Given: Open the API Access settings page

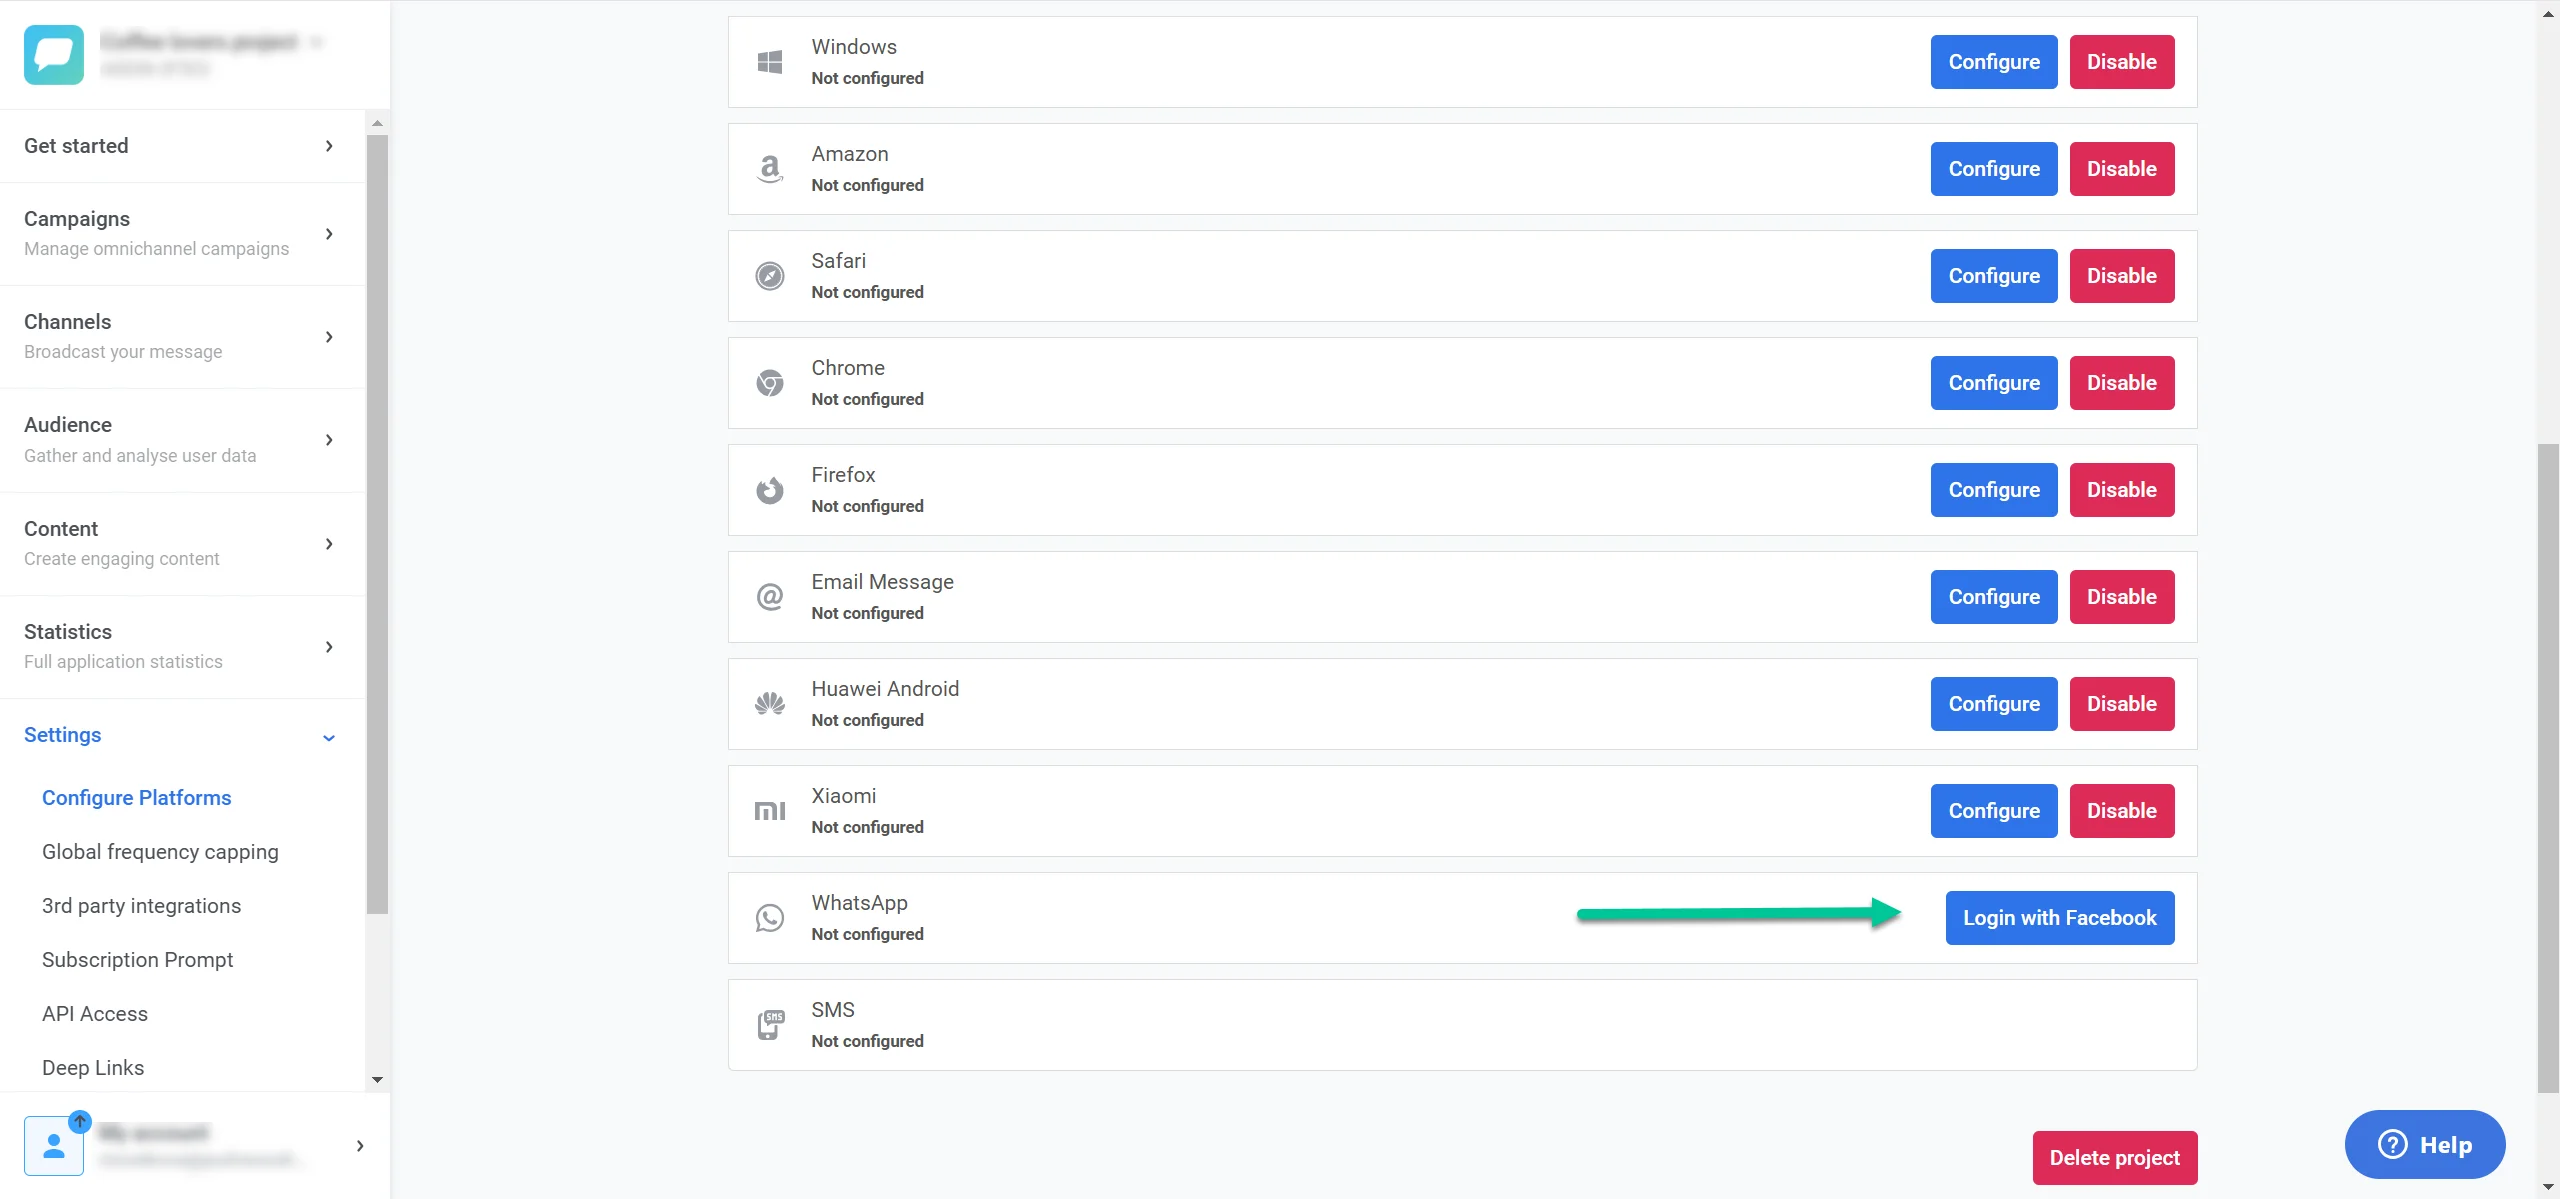Looking at the screenshot, I should (x=95, y=1014).
